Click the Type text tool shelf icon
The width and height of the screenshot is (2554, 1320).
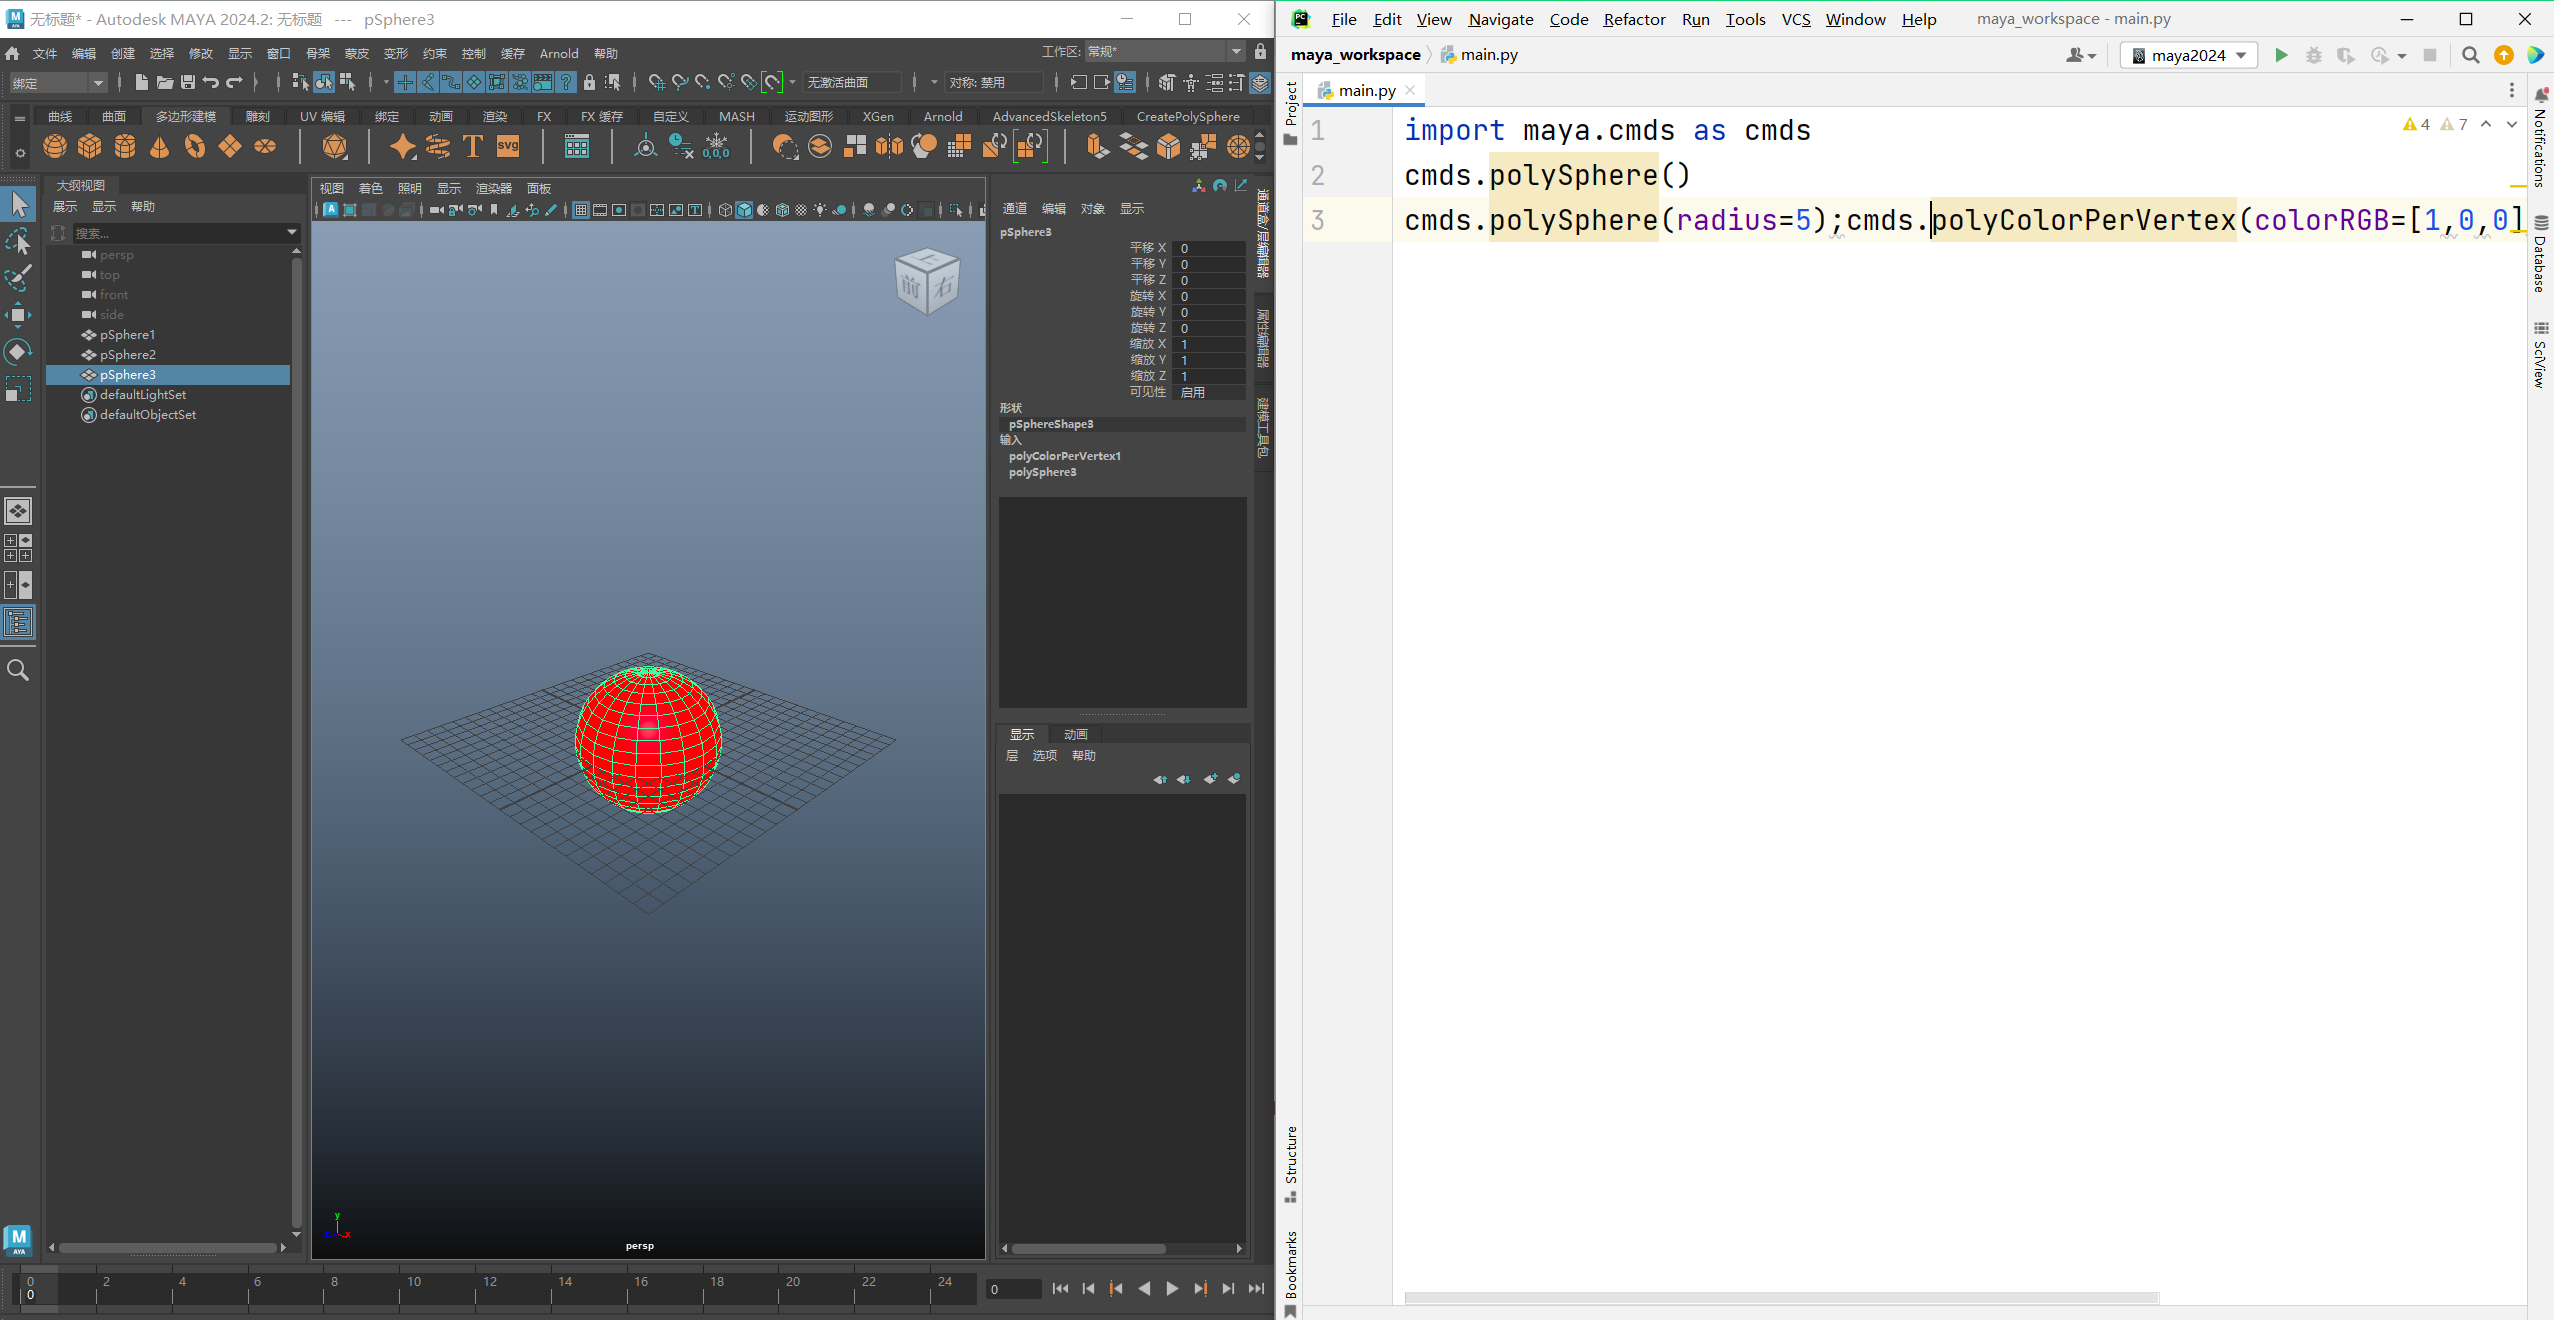pos(473,147)
